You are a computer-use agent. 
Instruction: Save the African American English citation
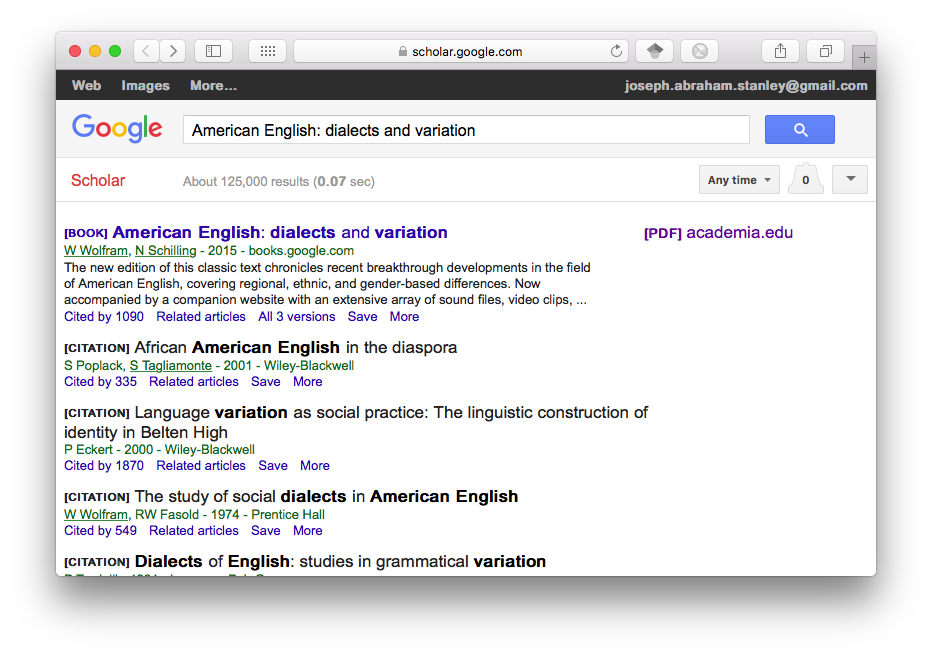pos(266,381)
